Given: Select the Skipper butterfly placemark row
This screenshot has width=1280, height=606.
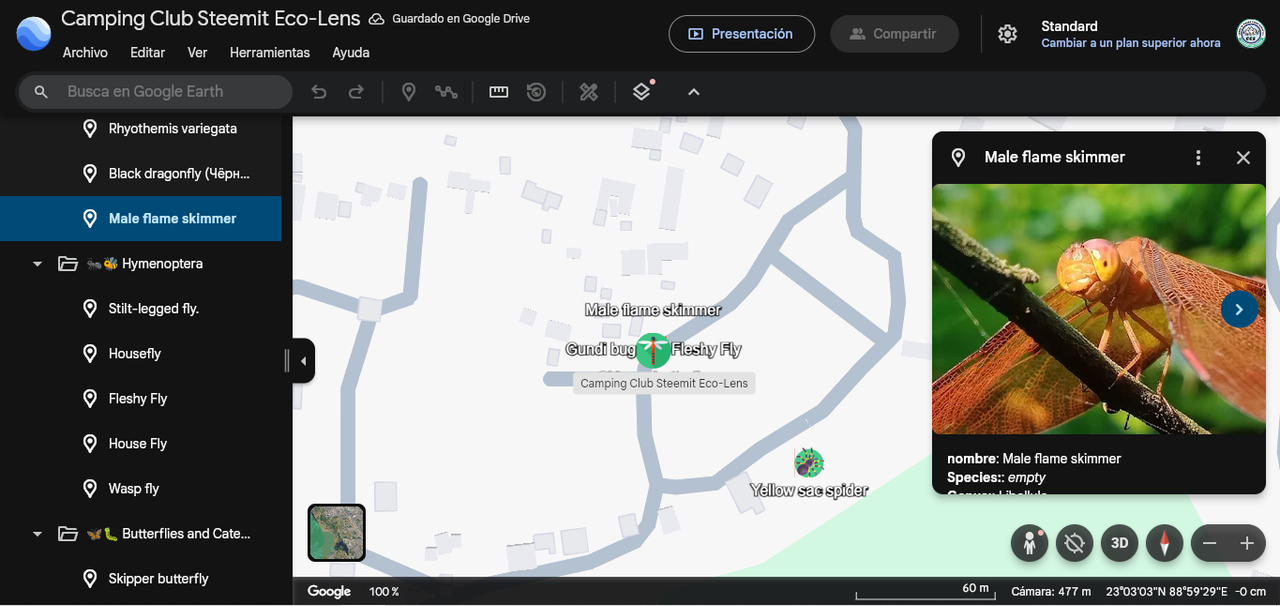Looking at the screenshot, I should tap(140, 579).
